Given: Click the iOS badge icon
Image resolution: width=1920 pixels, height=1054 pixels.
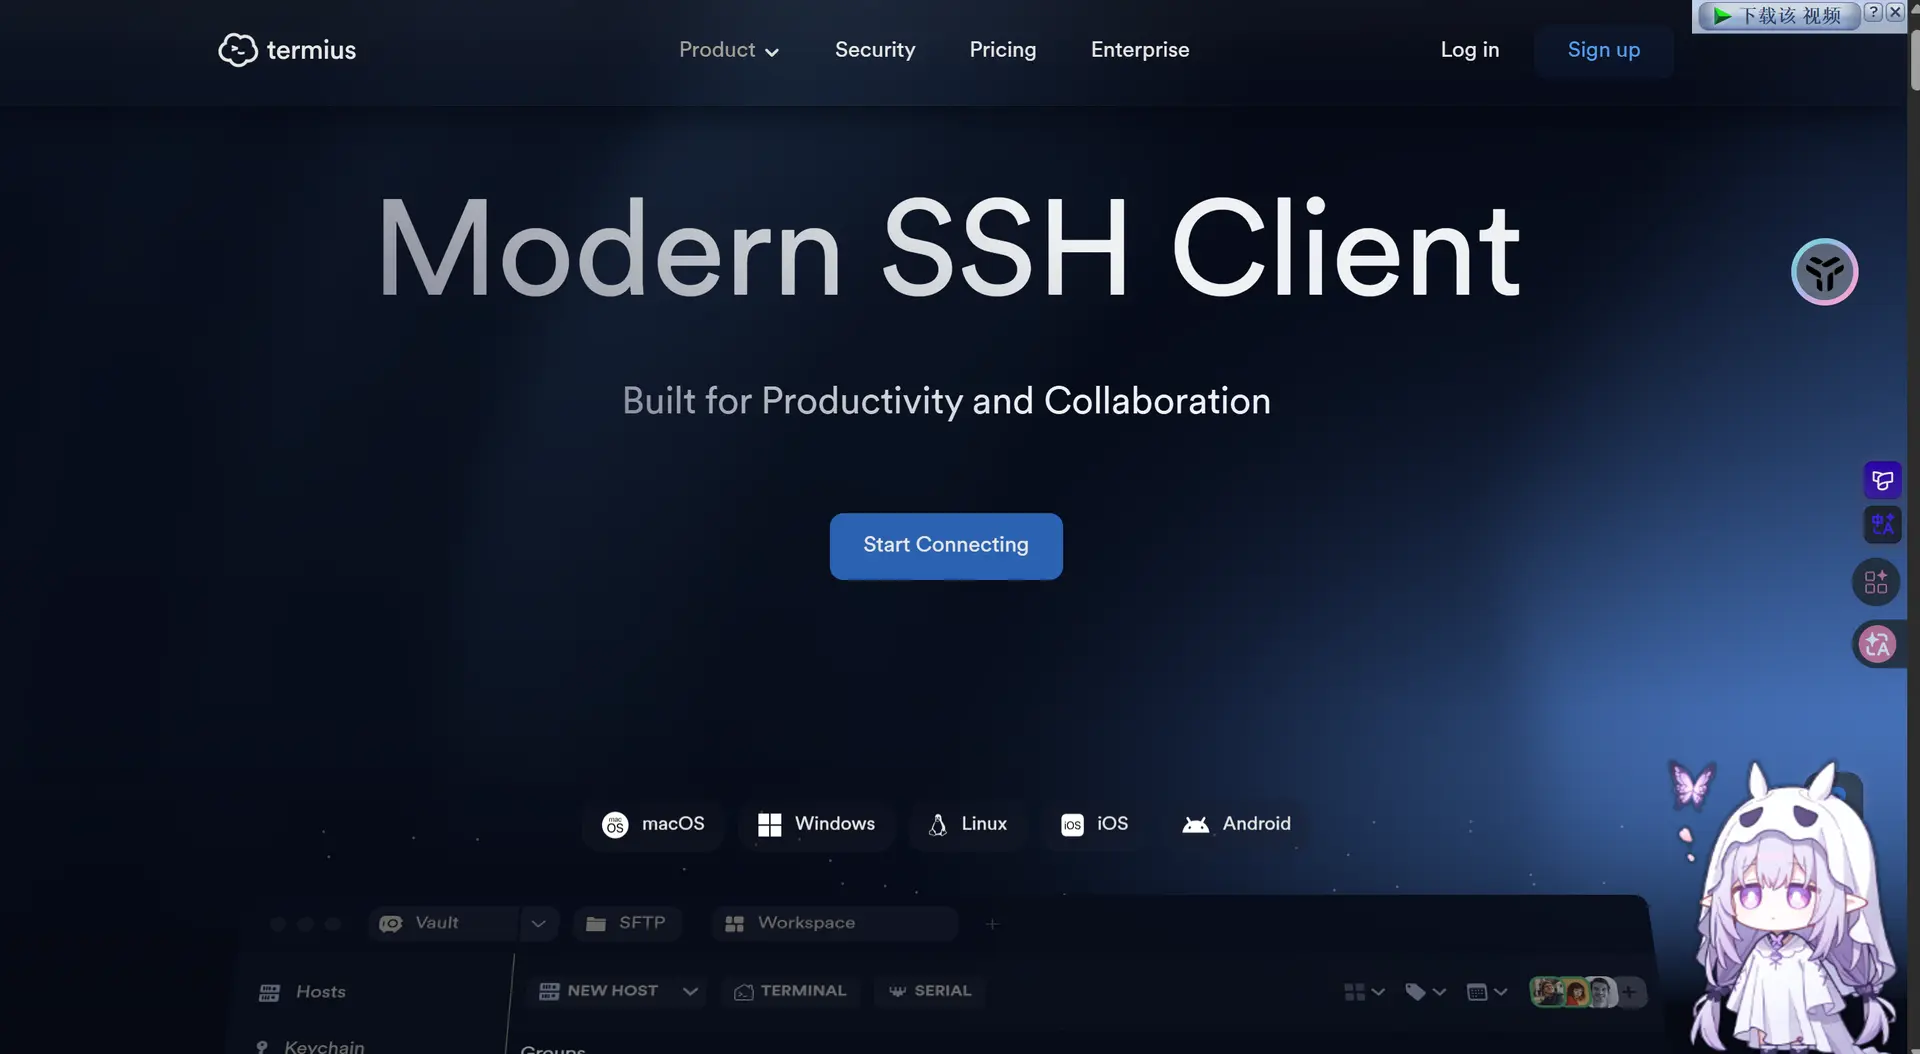Looking at the screenshot, I should (x=1072, y=825).
